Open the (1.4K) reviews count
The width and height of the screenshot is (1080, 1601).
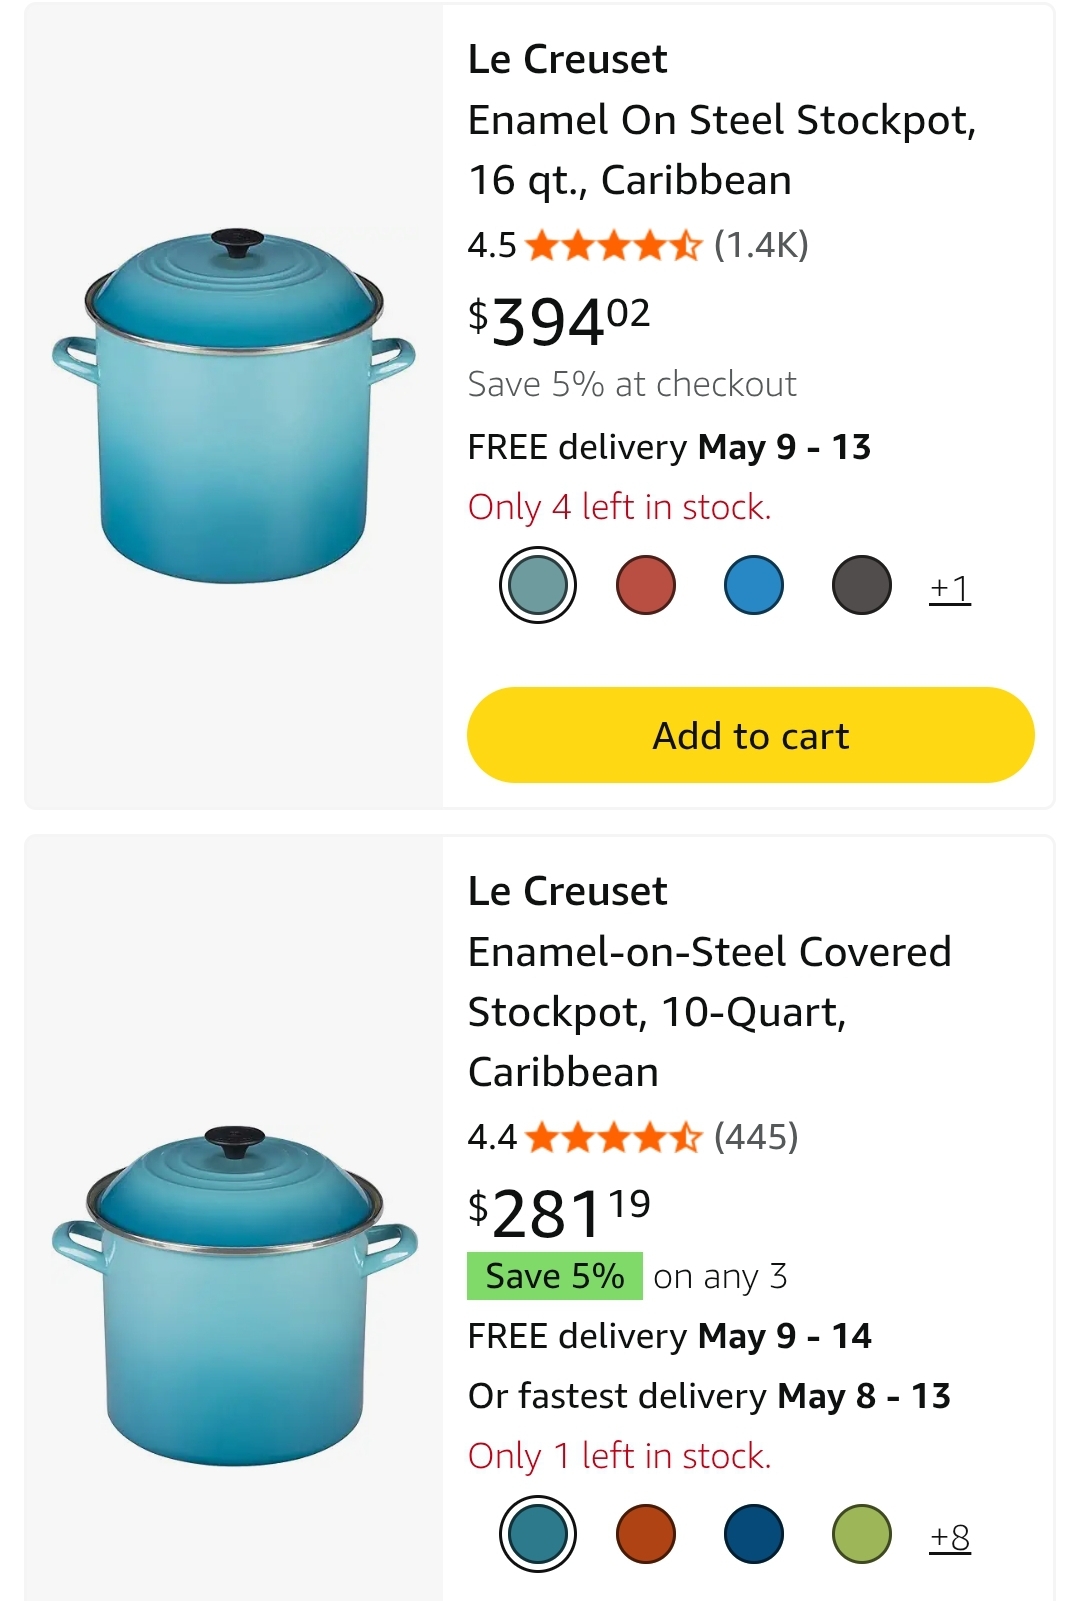(x=761, y=245)
